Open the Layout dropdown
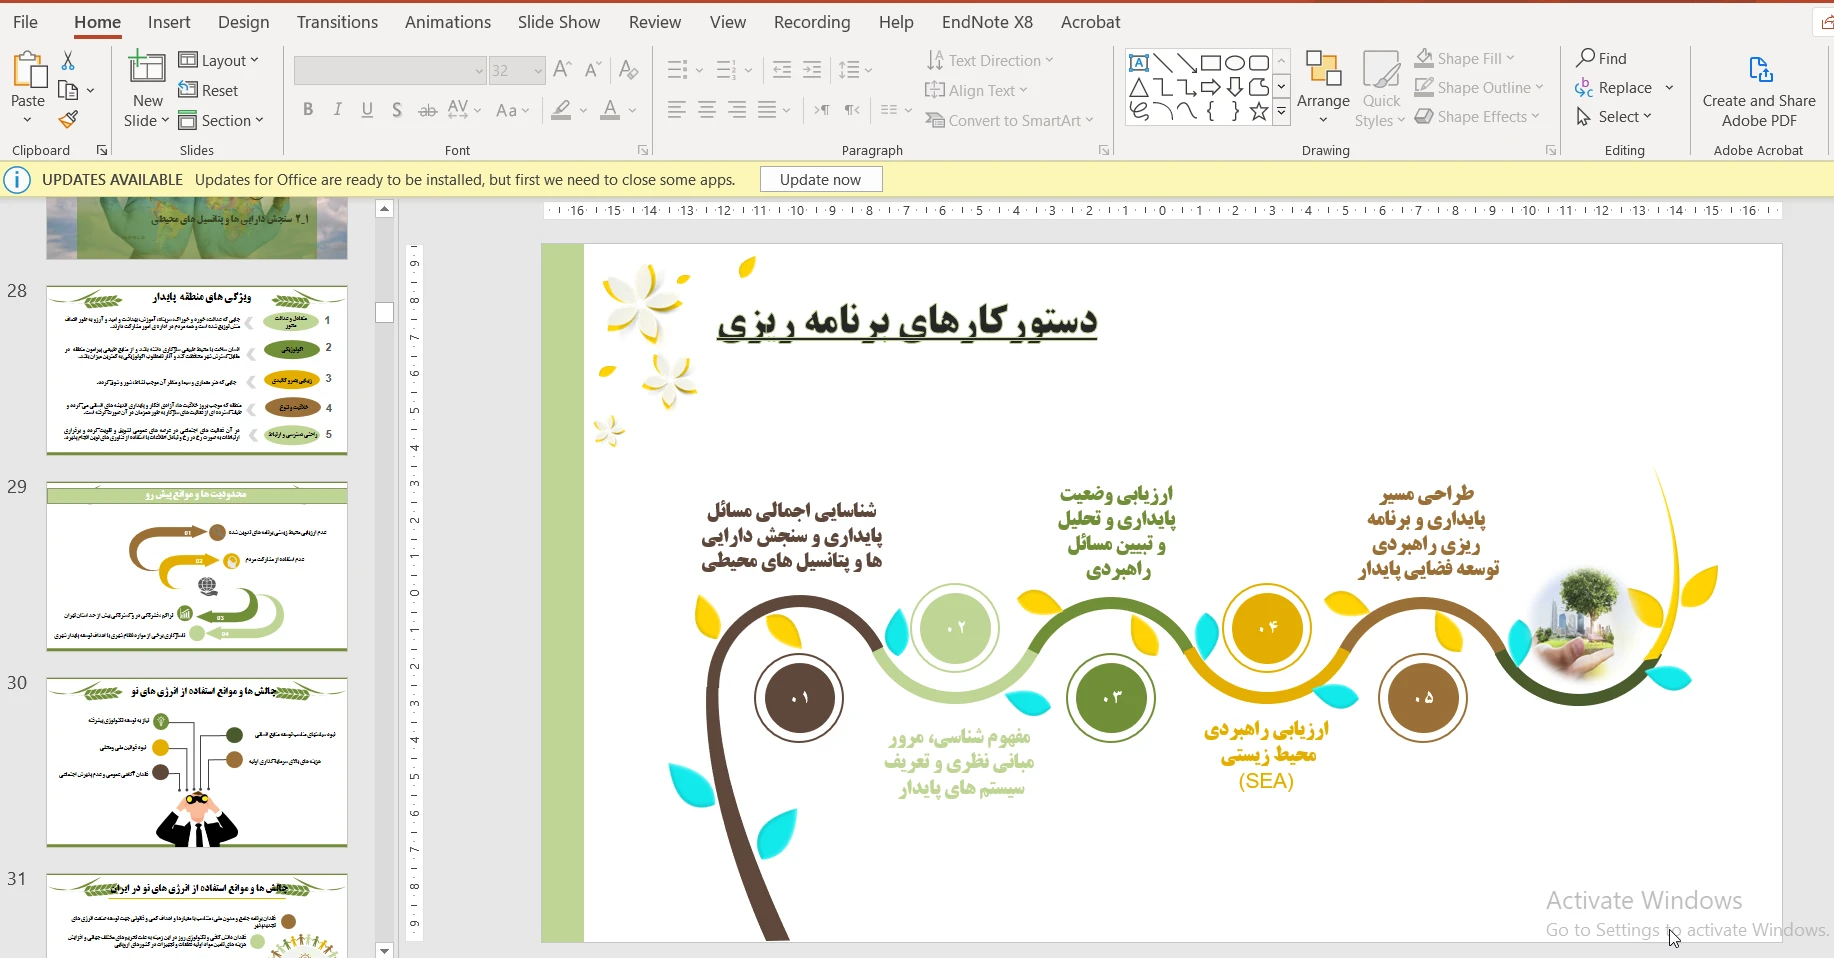This screenshot has width=1834, height=958. [219, 61]
